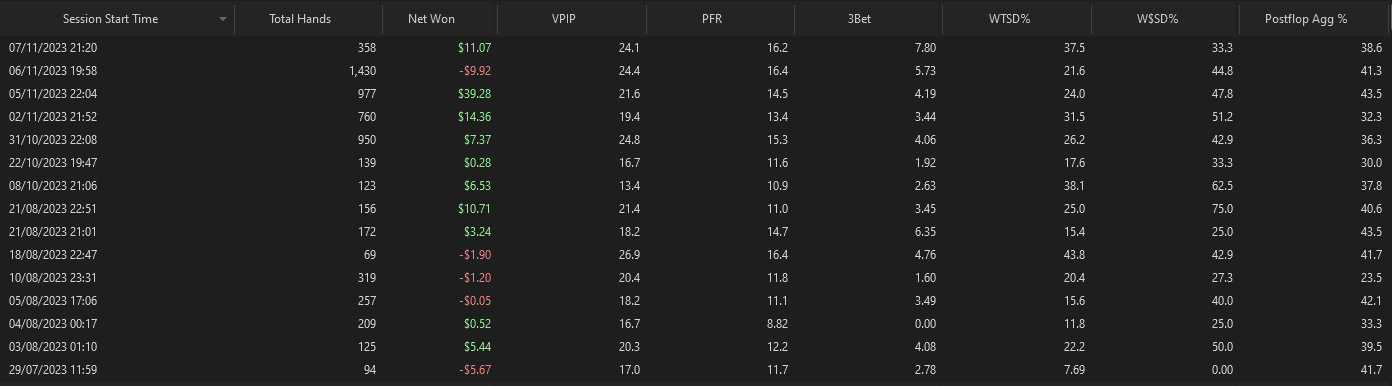Select the 18/08/2023 22:47 session row
Image resolution: width=1392 pixels, height=386 pixels.
(696, 254)
